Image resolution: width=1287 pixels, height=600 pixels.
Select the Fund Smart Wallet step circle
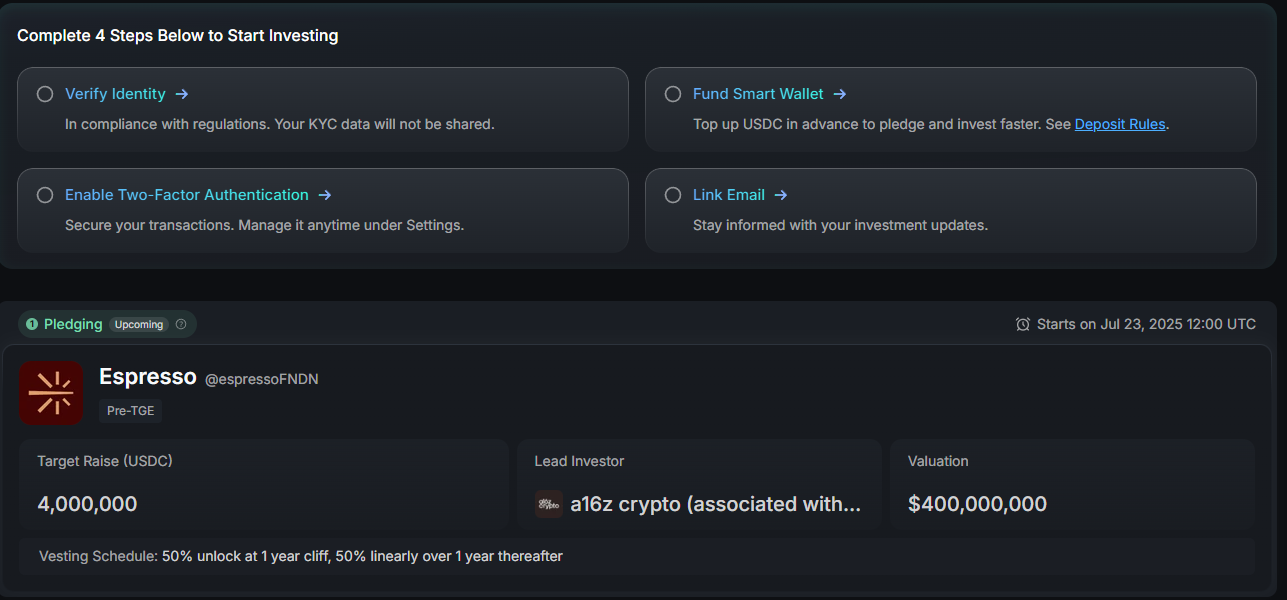[673, 94]
